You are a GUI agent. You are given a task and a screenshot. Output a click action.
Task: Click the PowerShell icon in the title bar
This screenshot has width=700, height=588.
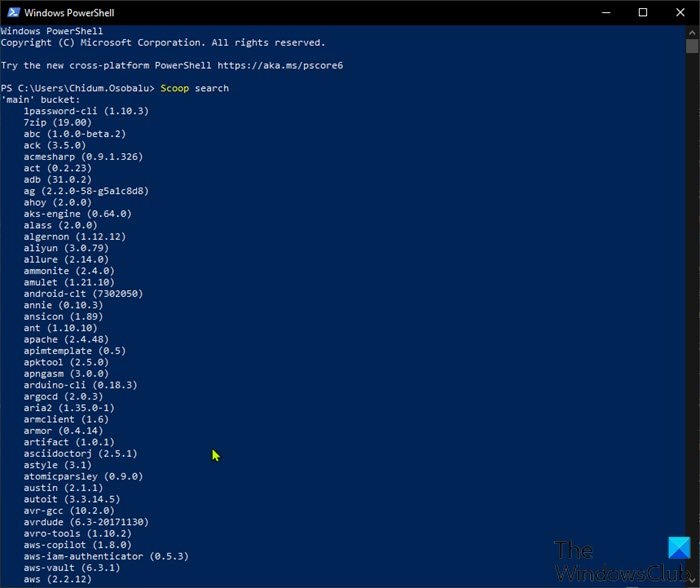click(13, 13)
